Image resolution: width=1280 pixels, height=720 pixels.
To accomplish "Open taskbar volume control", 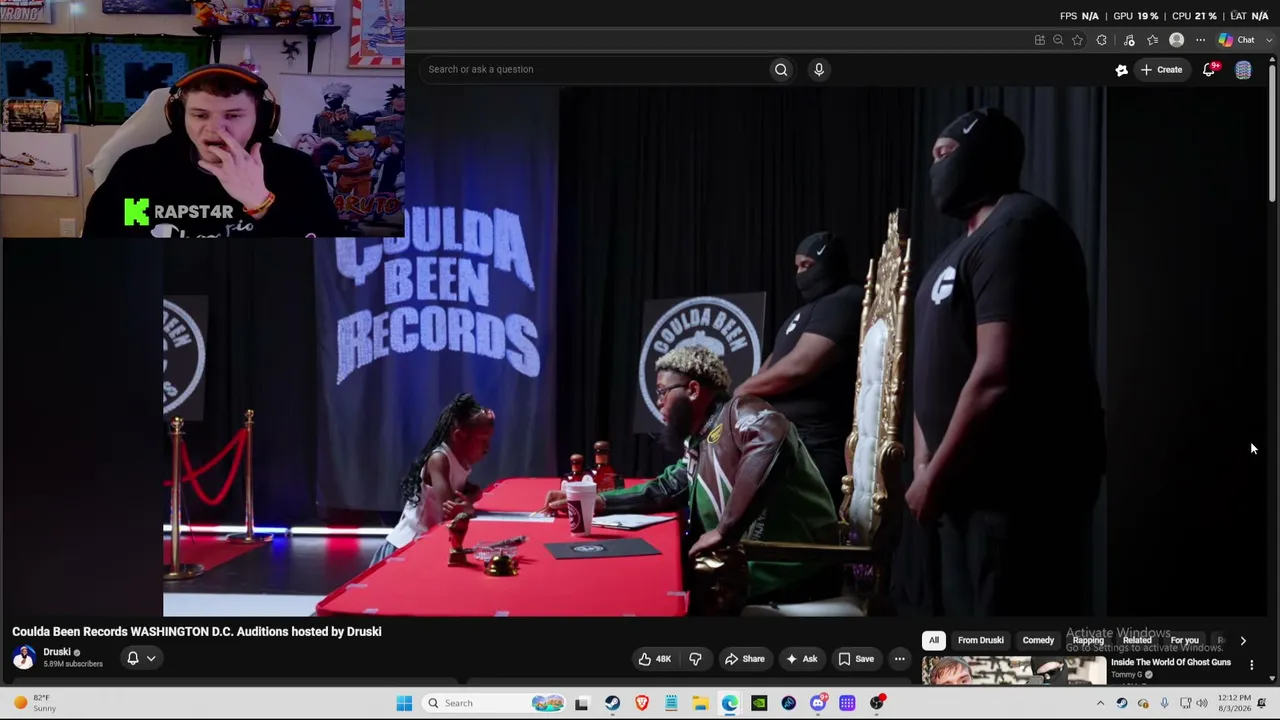I will (x=1202, y=703).
